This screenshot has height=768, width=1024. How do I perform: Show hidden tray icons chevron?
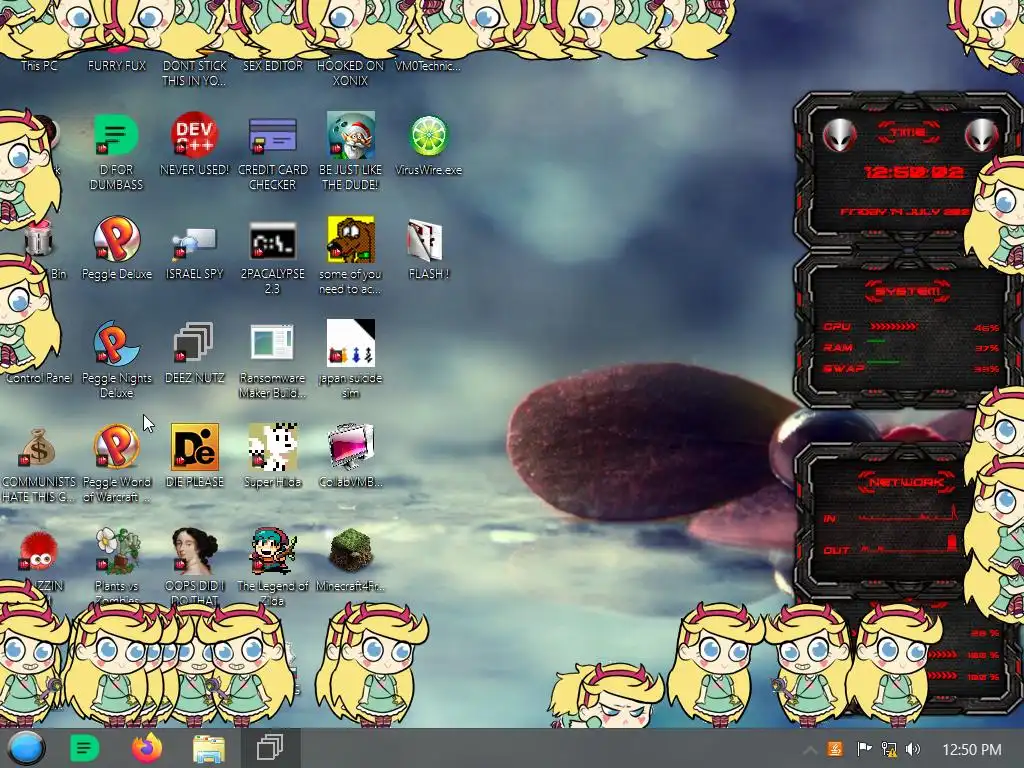click(x=809, y=750)
